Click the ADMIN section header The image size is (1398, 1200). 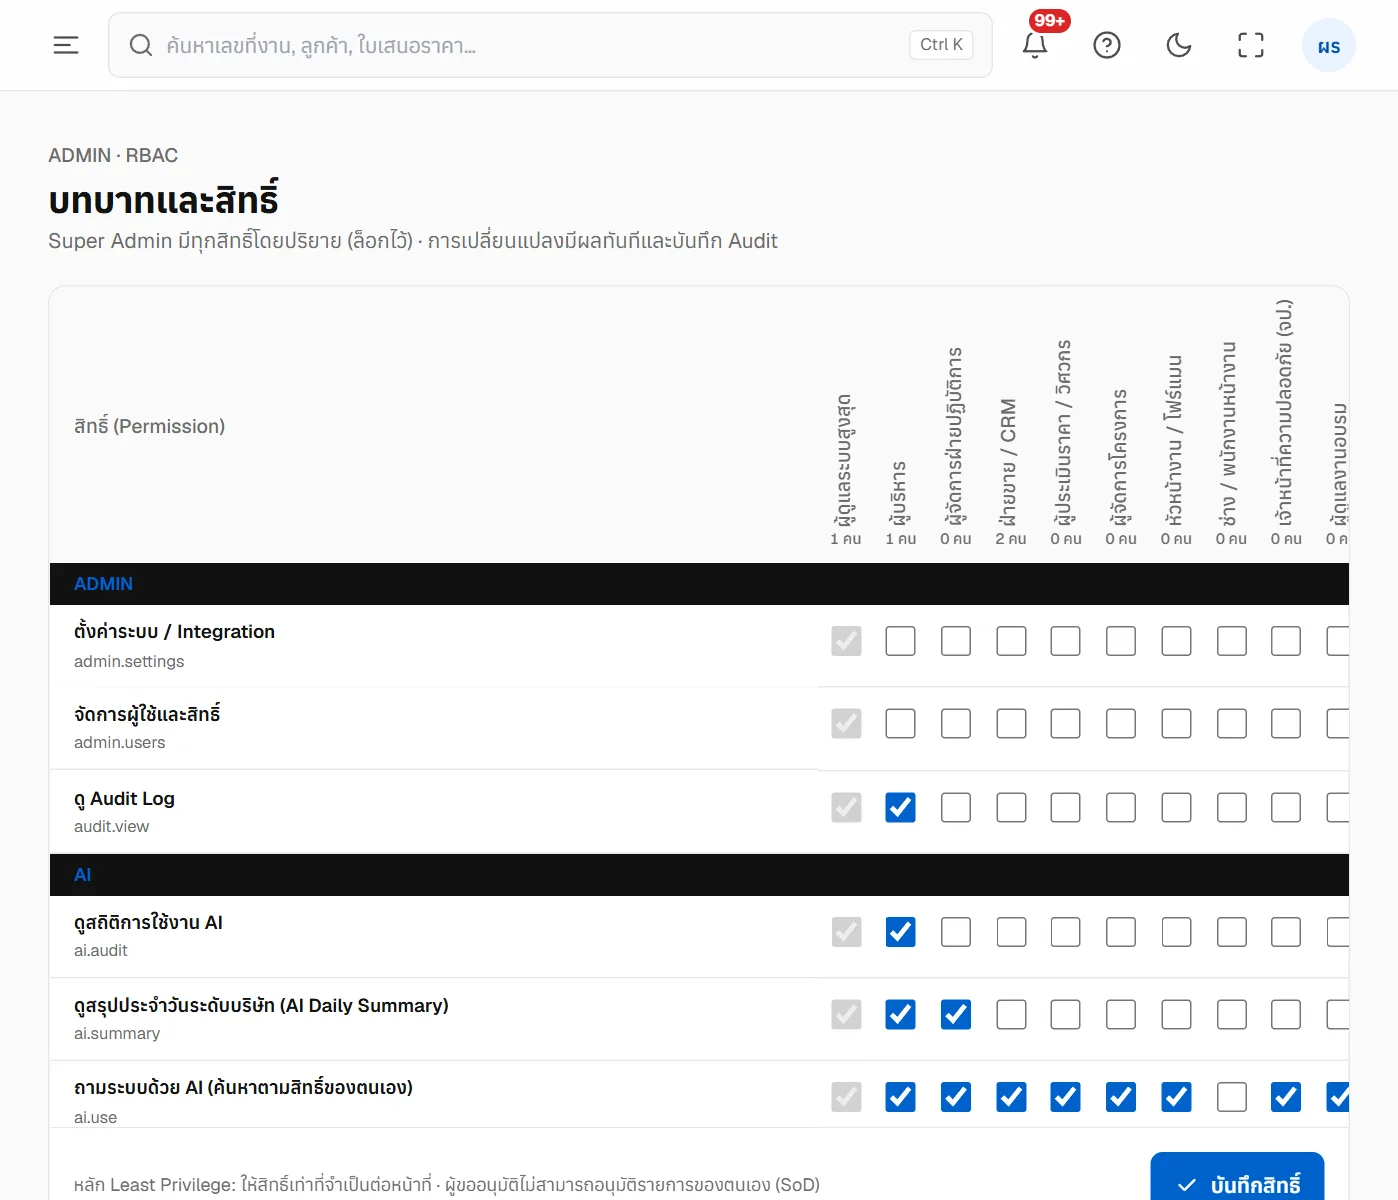pyautogui.click(x=103, y=584)
